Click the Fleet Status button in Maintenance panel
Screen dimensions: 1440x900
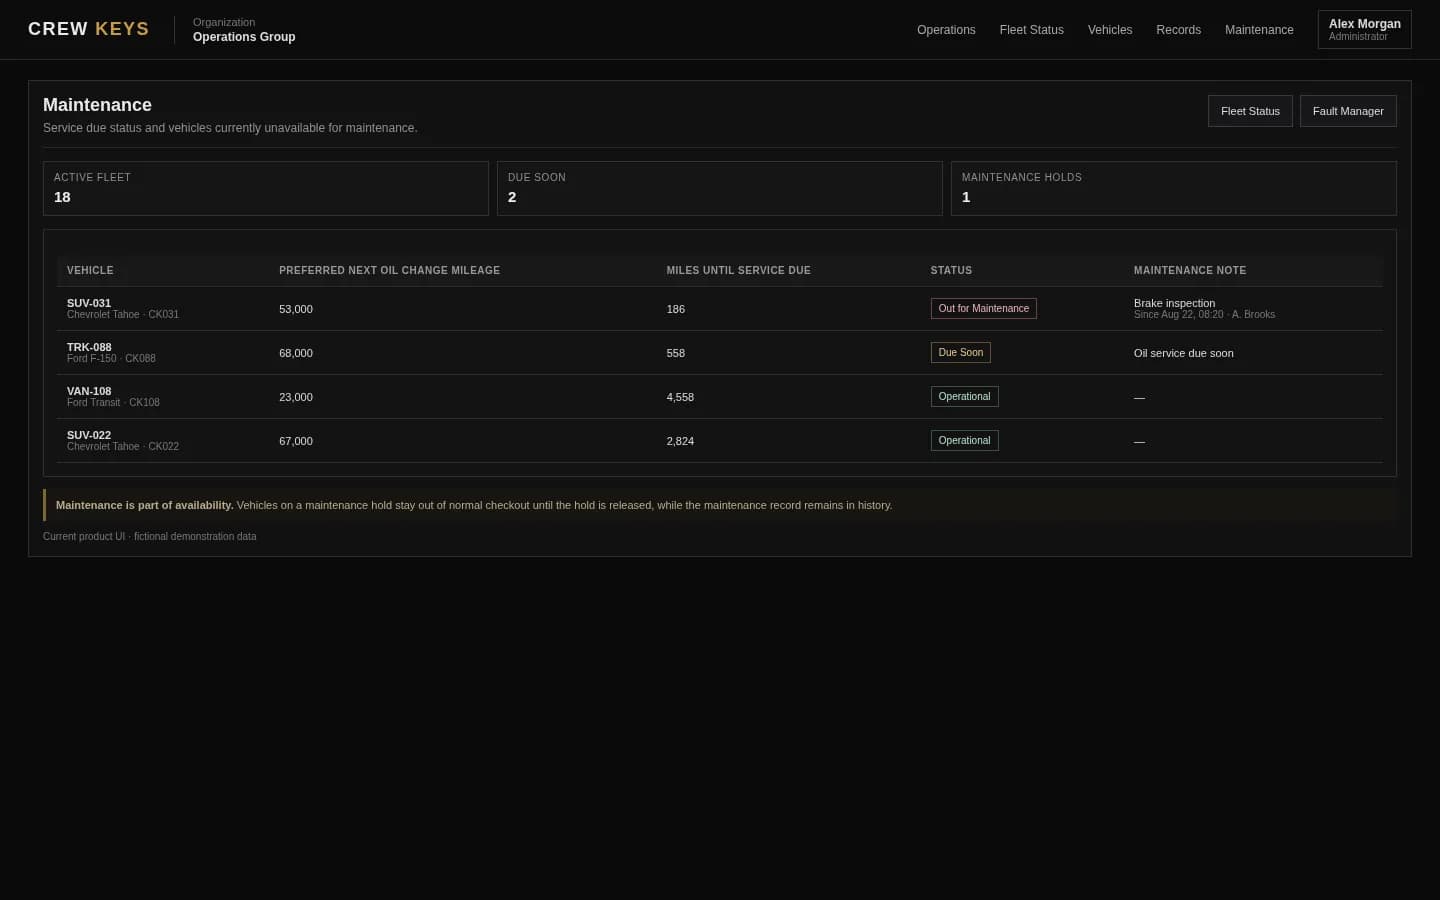pyautogui.click(x=1250, y=111)
